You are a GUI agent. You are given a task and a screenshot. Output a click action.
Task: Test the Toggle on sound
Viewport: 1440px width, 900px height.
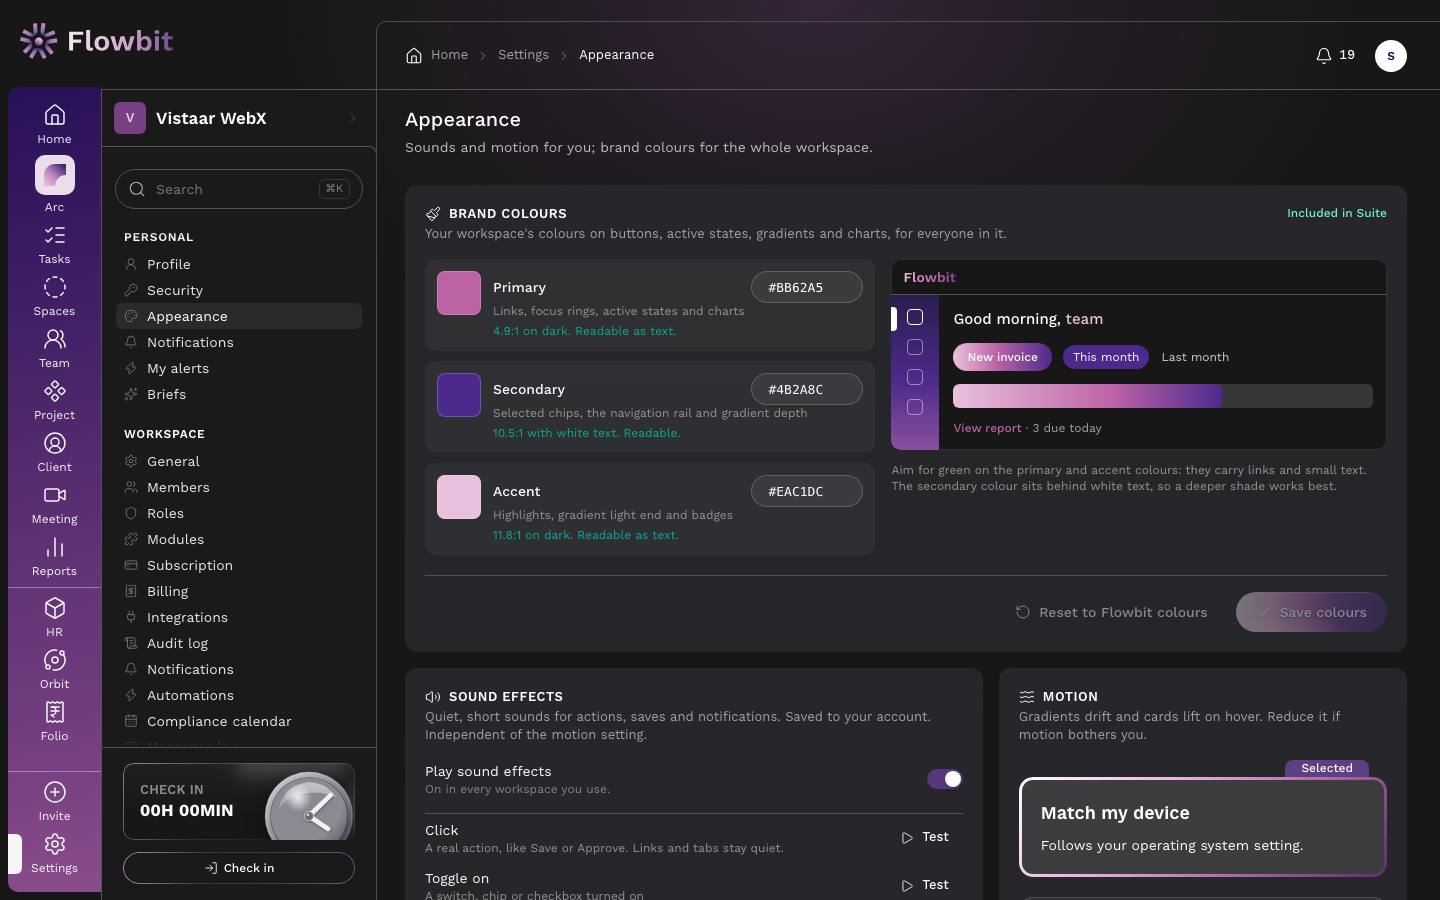pos(926,885)
